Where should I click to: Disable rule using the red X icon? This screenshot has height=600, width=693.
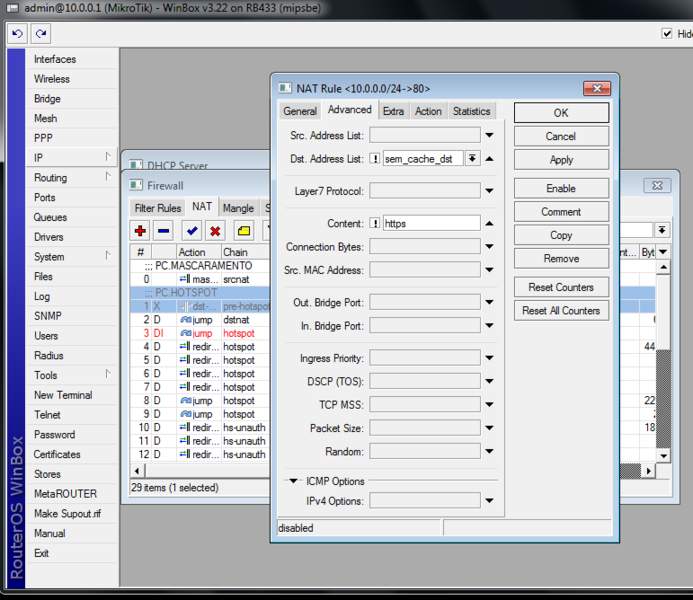[215, 231]
